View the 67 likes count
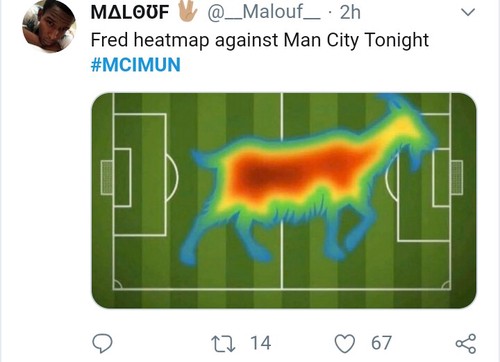The height and width of the screenshot is (362, 500). [x=381, y=343]
